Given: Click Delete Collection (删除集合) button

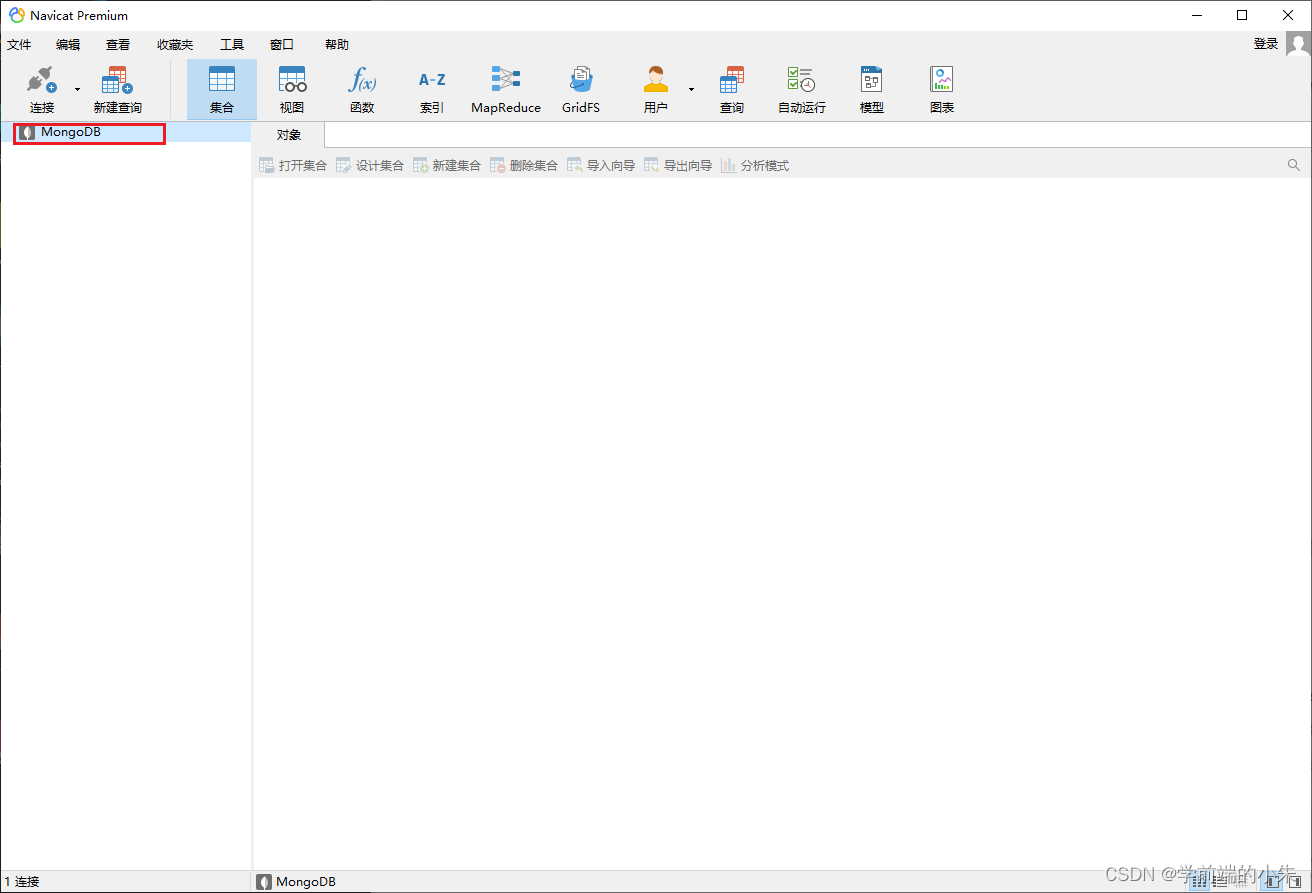Looking at the screenshot, I should click(524, 166).
